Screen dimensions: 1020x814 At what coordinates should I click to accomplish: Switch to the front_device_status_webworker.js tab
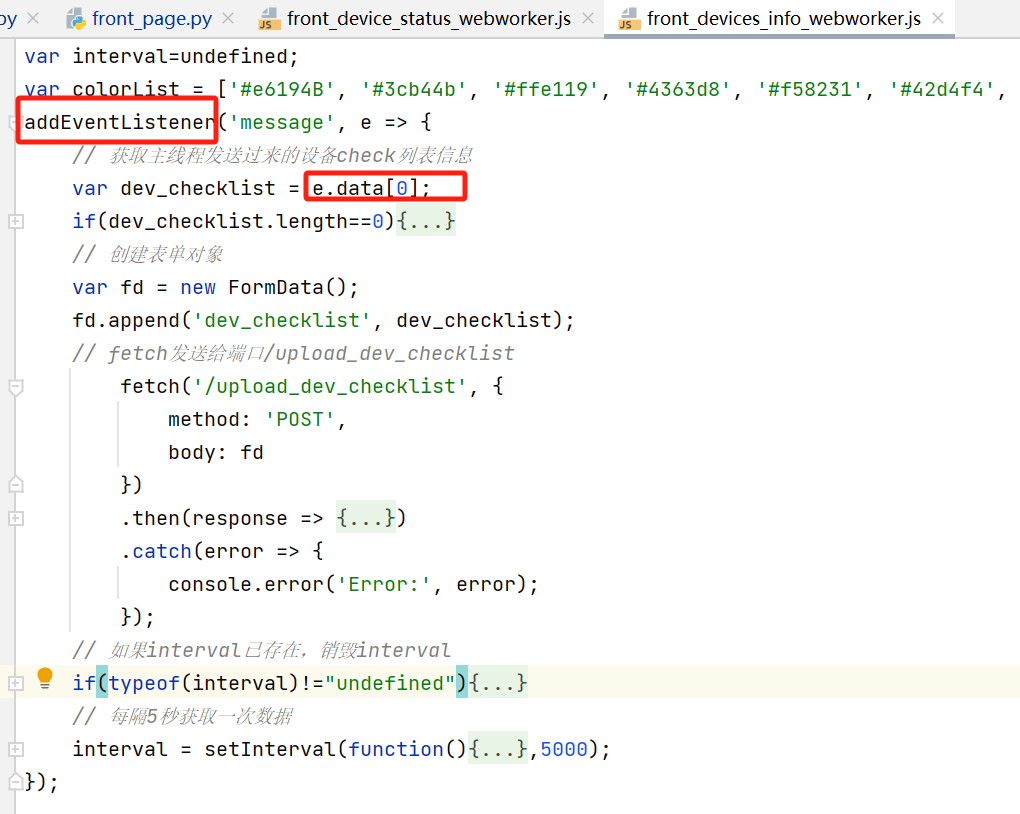(x=428, y=19)
